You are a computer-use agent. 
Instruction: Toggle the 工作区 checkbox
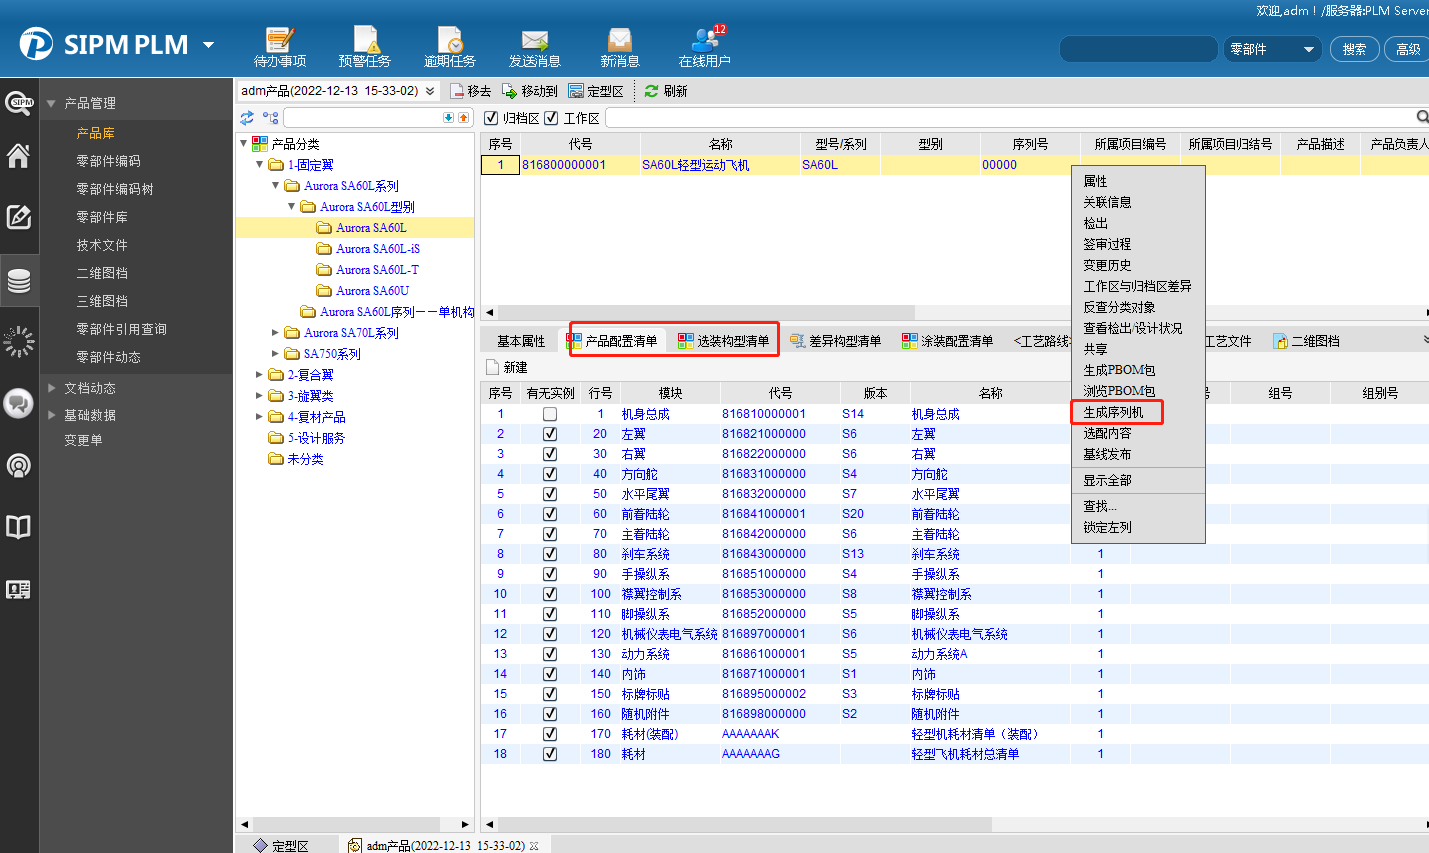(551, 118)
